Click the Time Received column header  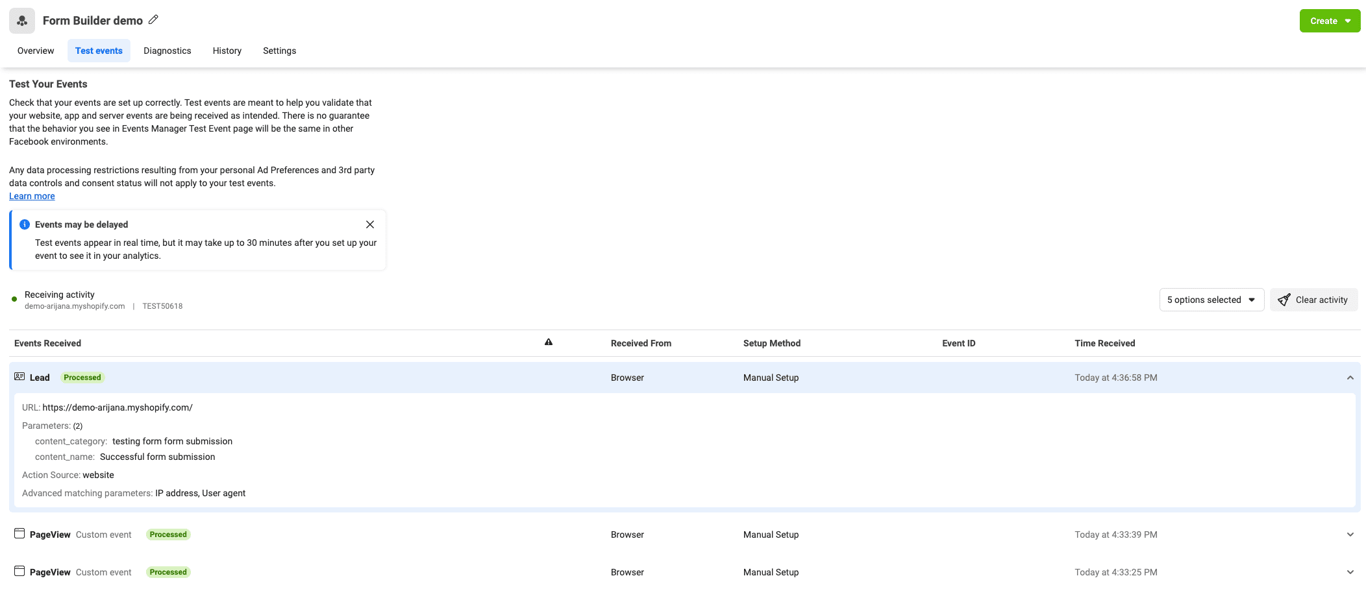[1105, 343]
